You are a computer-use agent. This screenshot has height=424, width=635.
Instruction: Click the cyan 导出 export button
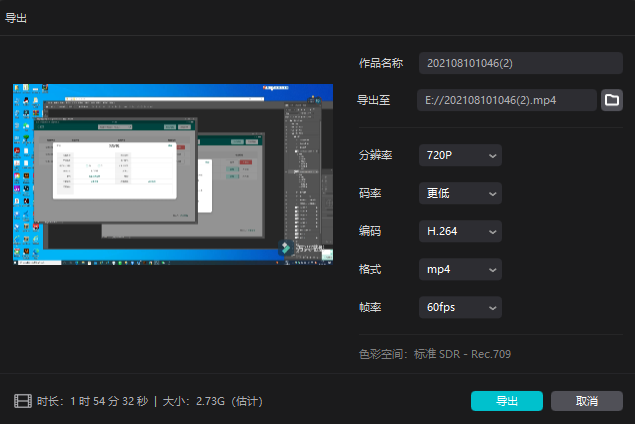pyautogui.click(x=507, y=401)
